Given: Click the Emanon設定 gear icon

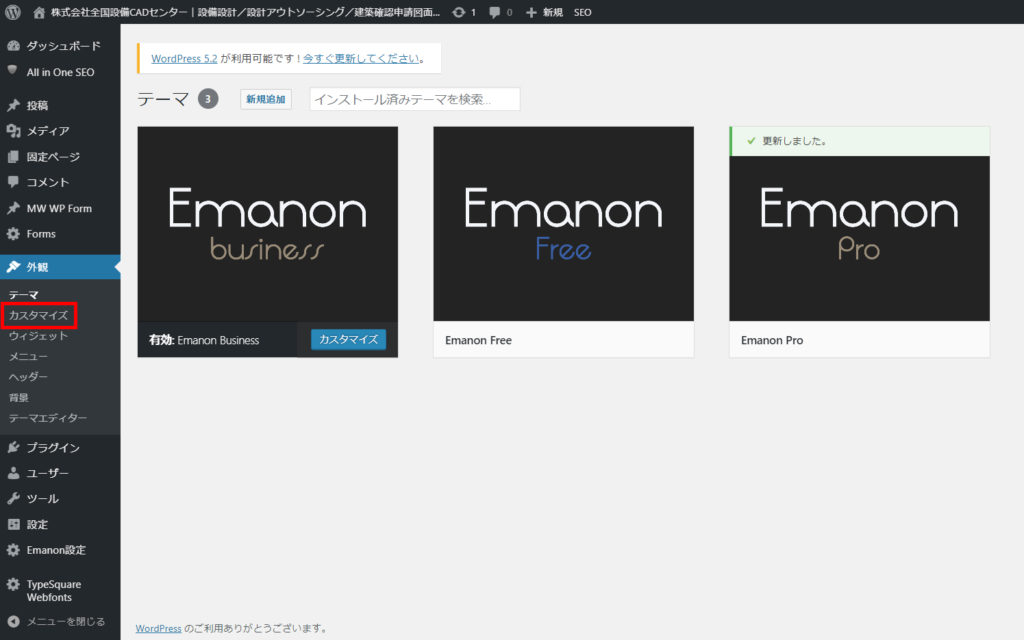Looking at the screenshot, I should pos(13,550).
